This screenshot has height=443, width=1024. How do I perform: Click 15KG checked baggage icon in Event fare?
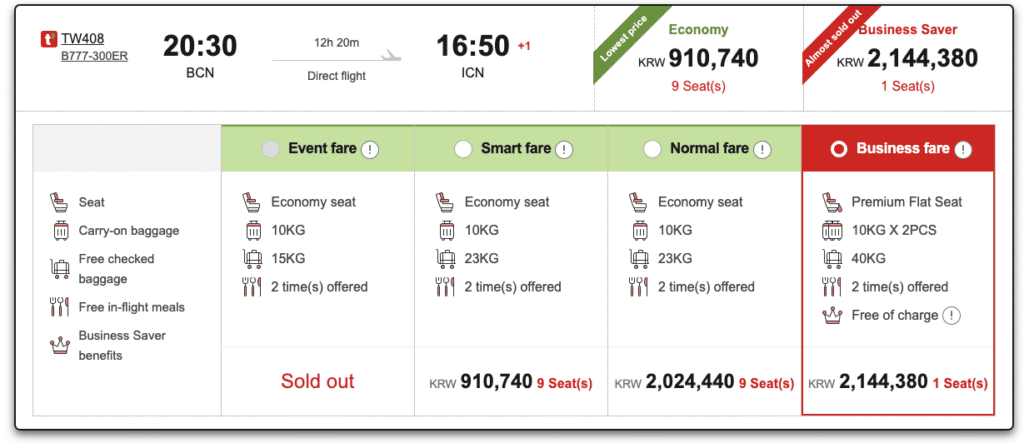[252, 259]
